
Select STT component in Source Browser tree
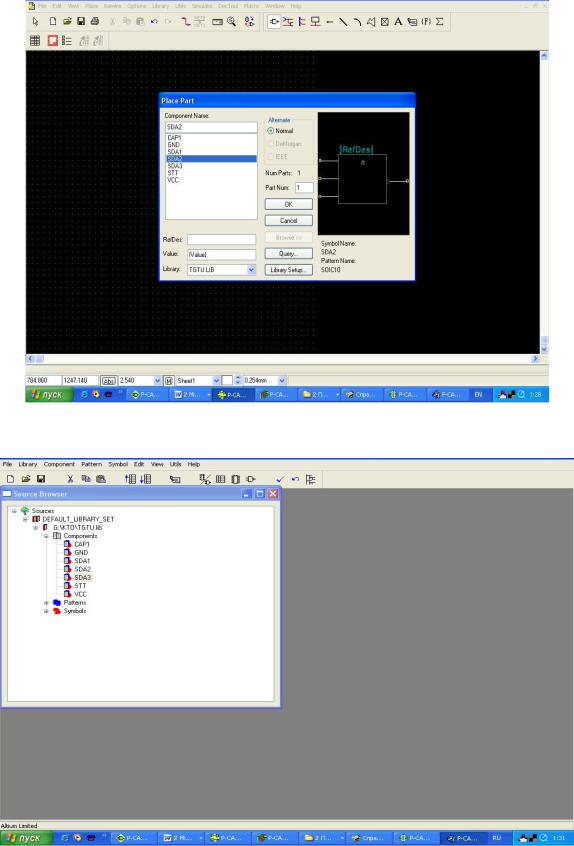click(80, 586)
